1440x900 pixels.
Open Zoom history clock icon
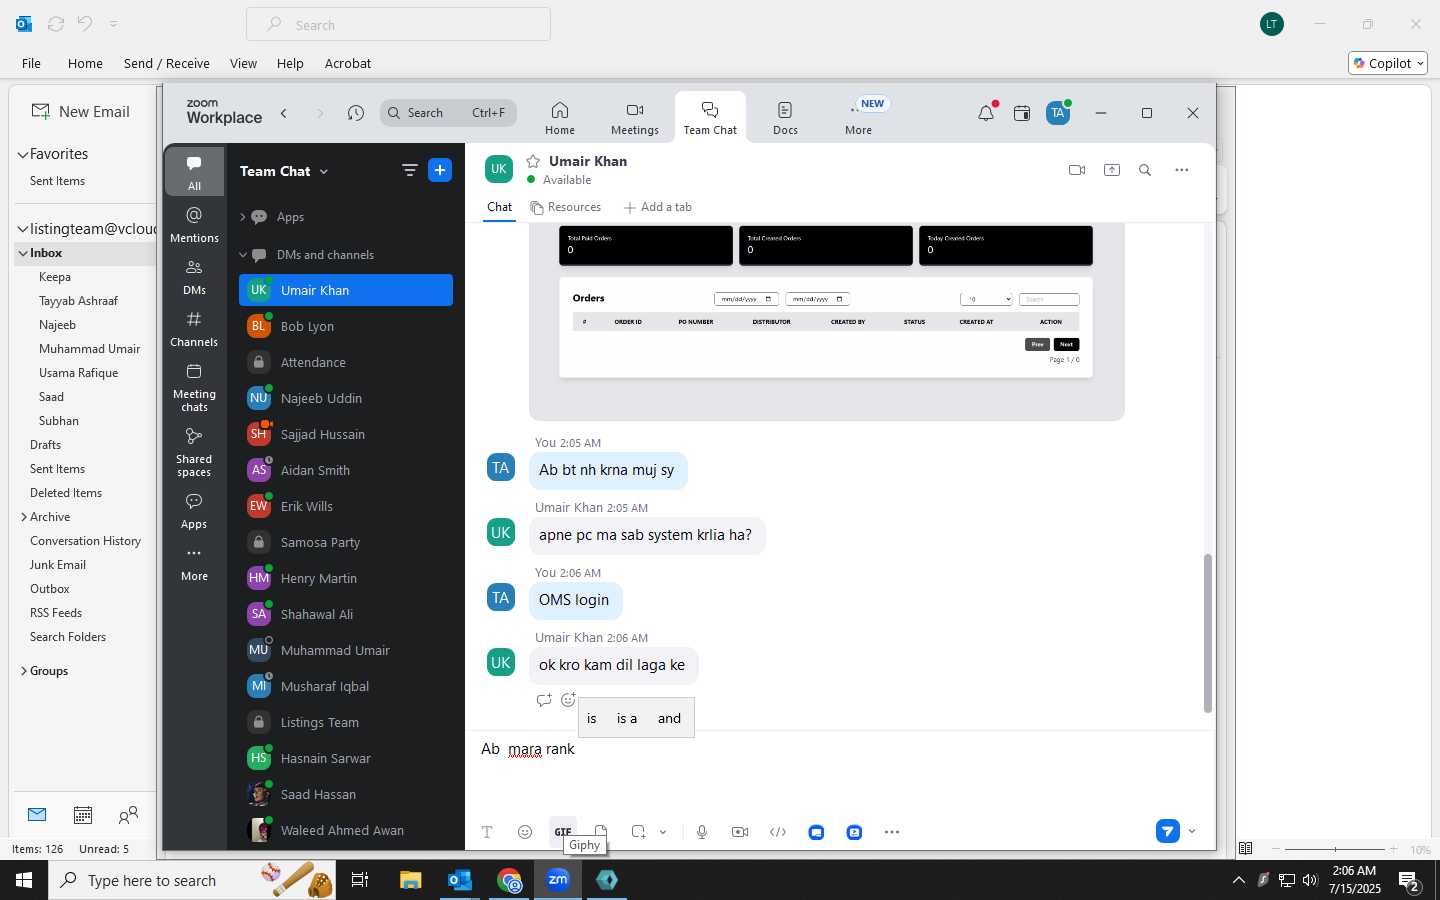356,113
